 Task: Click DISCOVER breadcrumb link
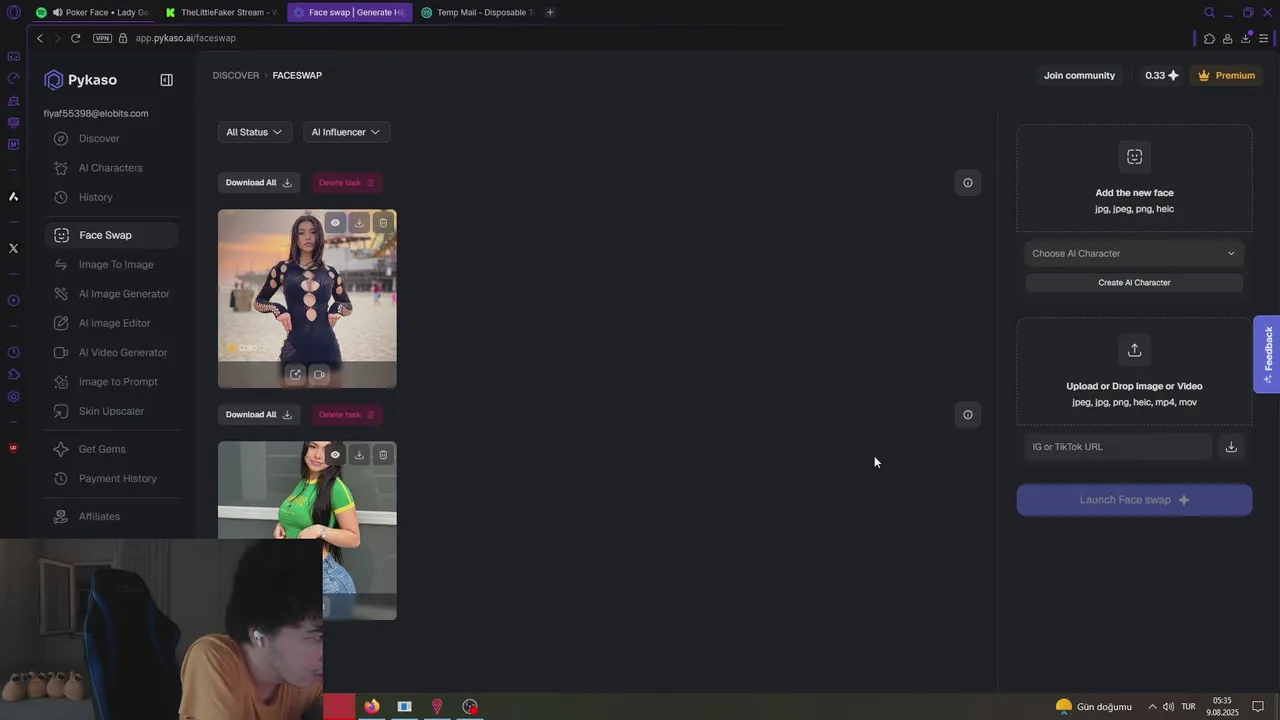(x=236, y=76)
